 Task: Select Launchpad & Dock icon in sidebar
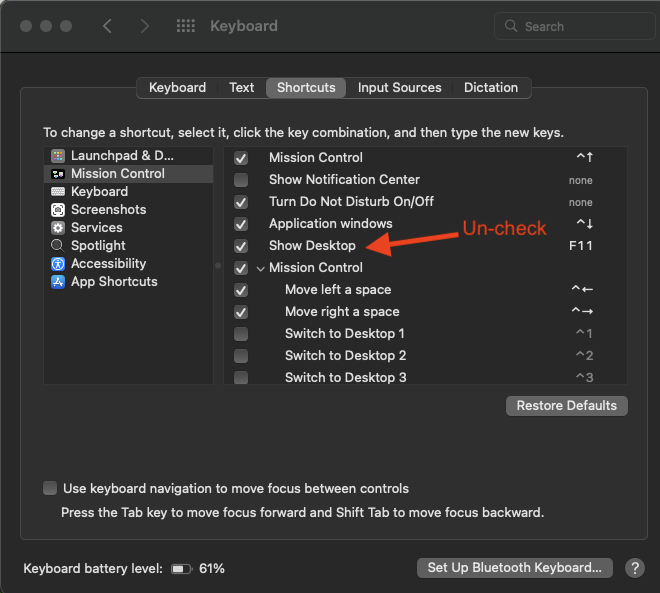58,156
